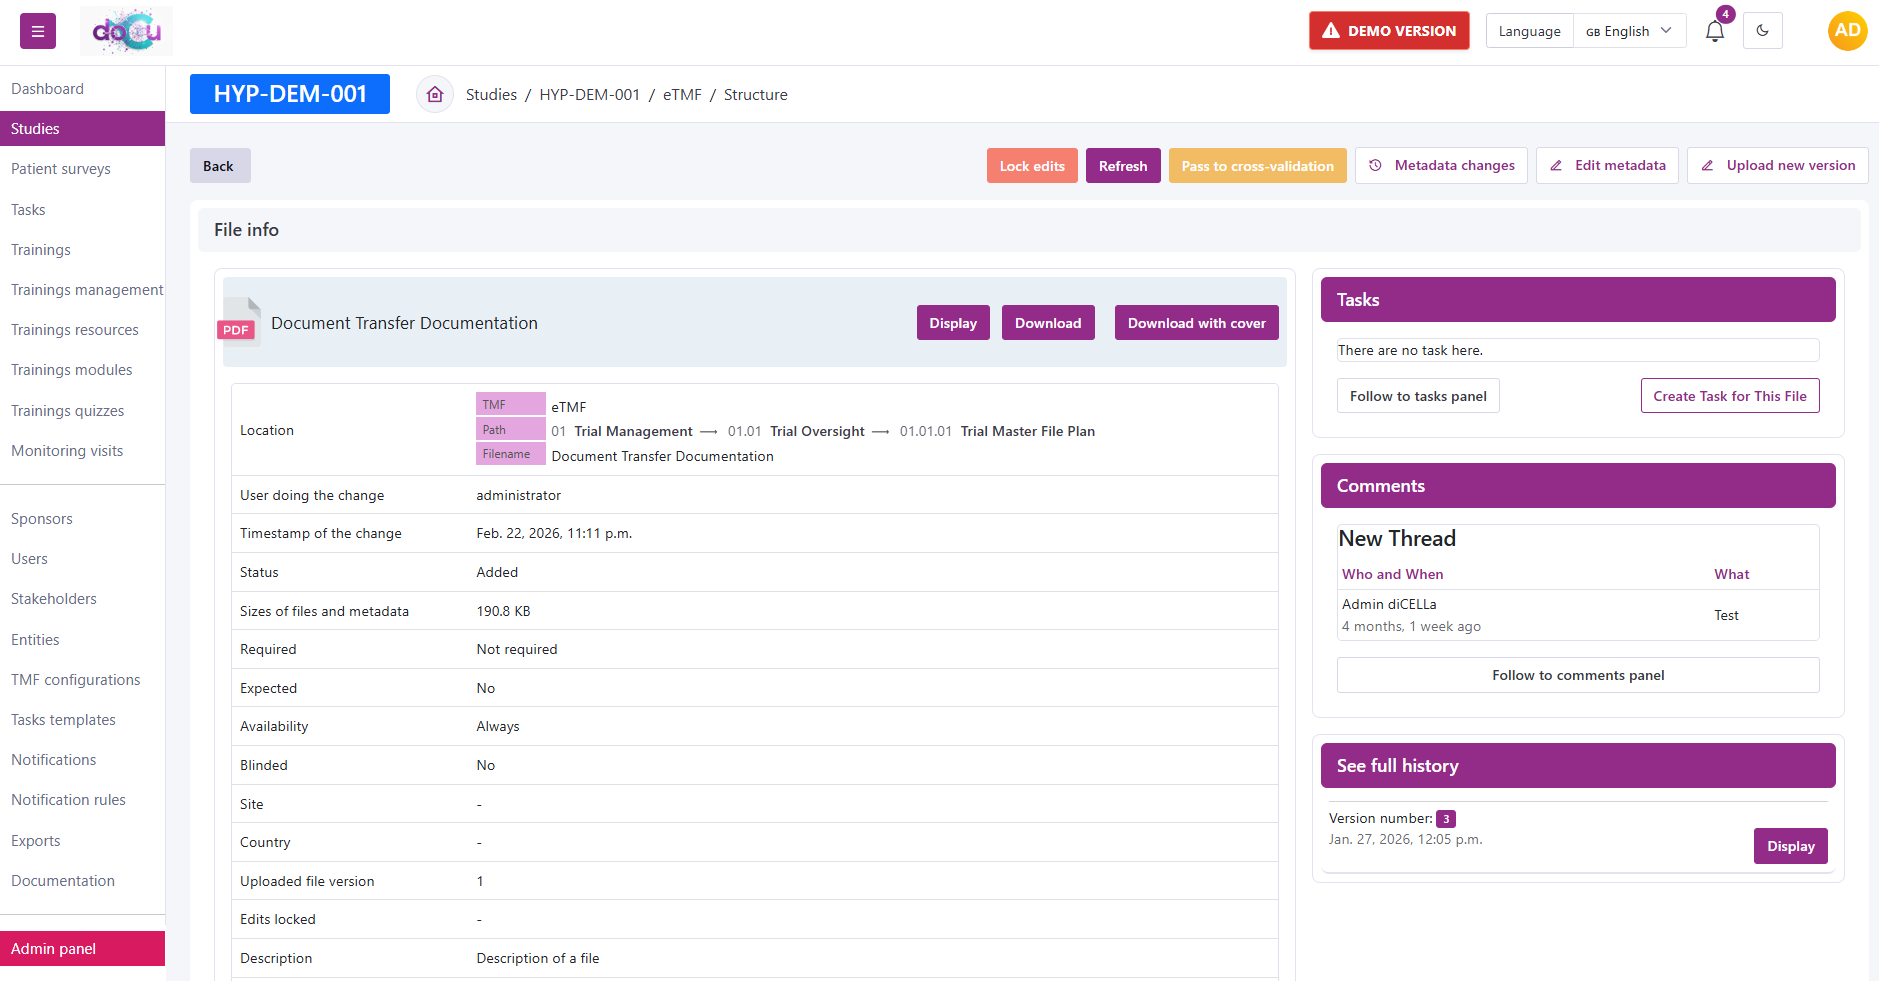Click 'administrator' user value
Screen dimensions: 1879x981
[518, 496]
